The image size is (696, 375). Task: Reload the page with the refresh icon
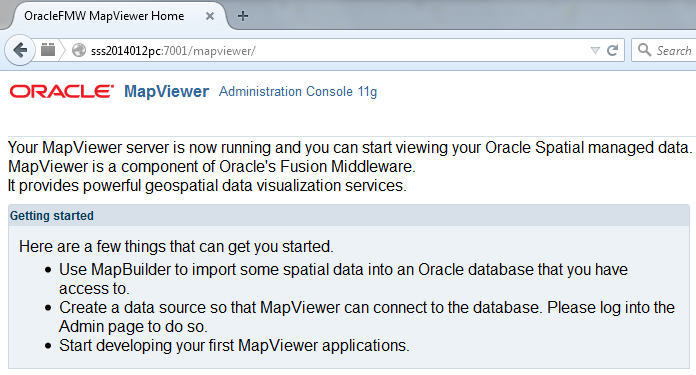[x=613, y=50]
